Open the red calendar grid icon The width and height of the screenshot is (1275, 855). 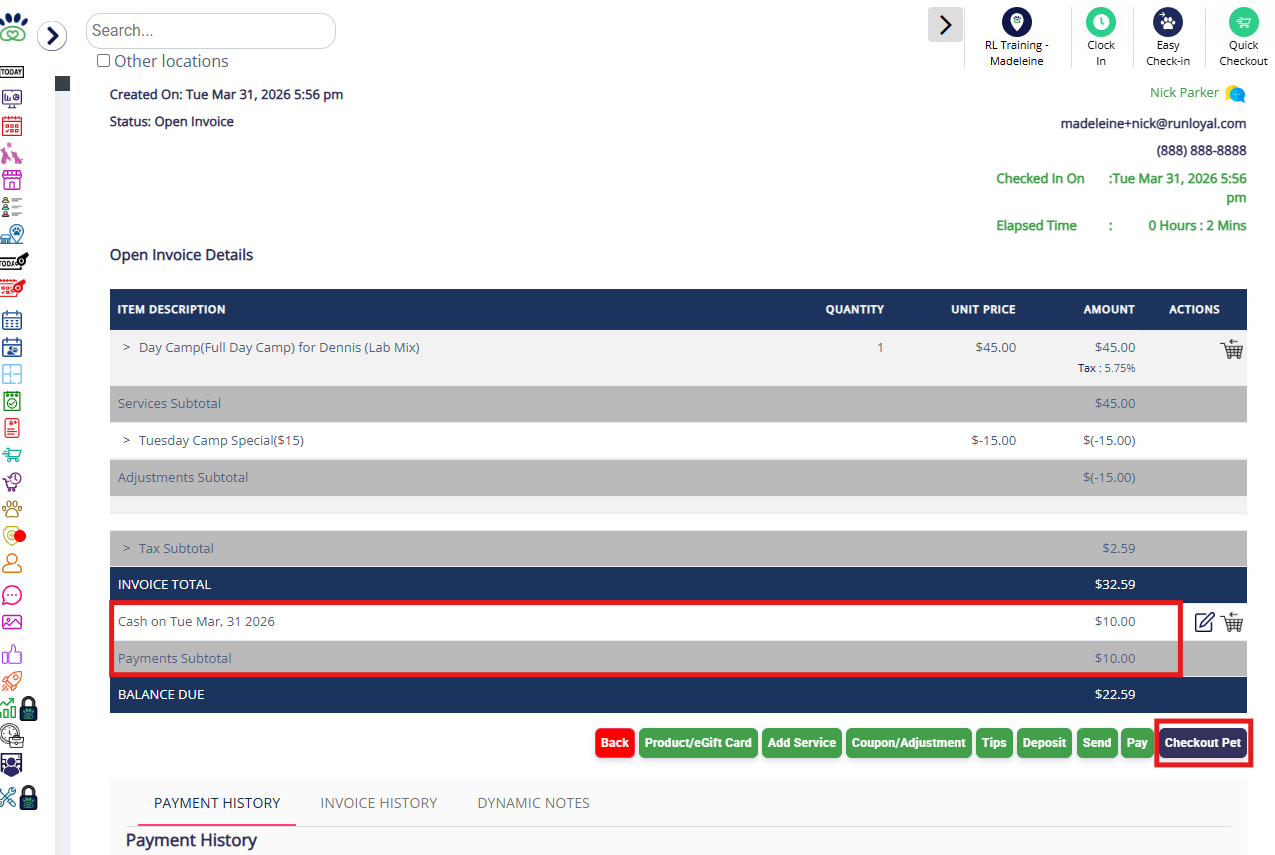tap(12, 126)
